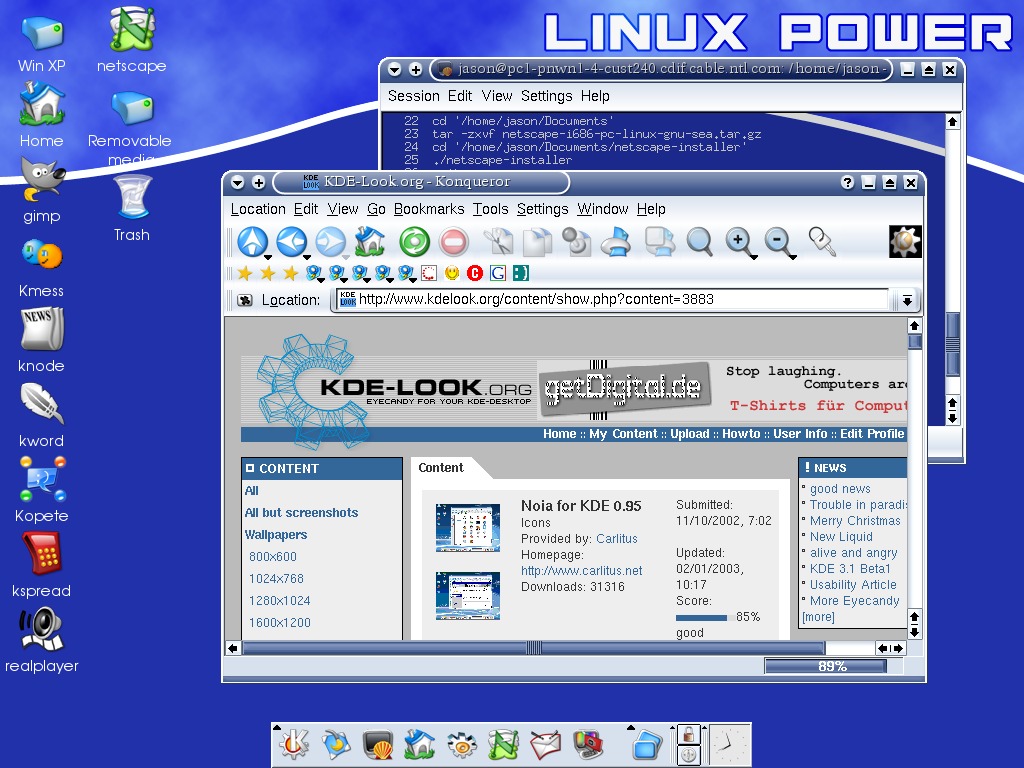Open the K menu in the panel
This screenshot has height=768, width=1024.
tap(294, 744)
